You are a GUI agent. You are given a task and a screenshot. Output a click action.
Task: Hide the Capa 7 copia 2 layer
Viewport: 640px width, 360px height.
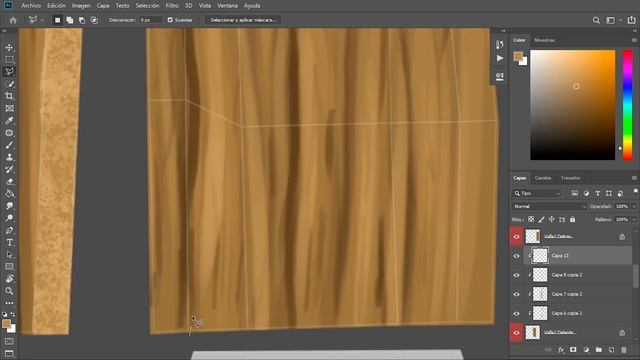(516, 294)
